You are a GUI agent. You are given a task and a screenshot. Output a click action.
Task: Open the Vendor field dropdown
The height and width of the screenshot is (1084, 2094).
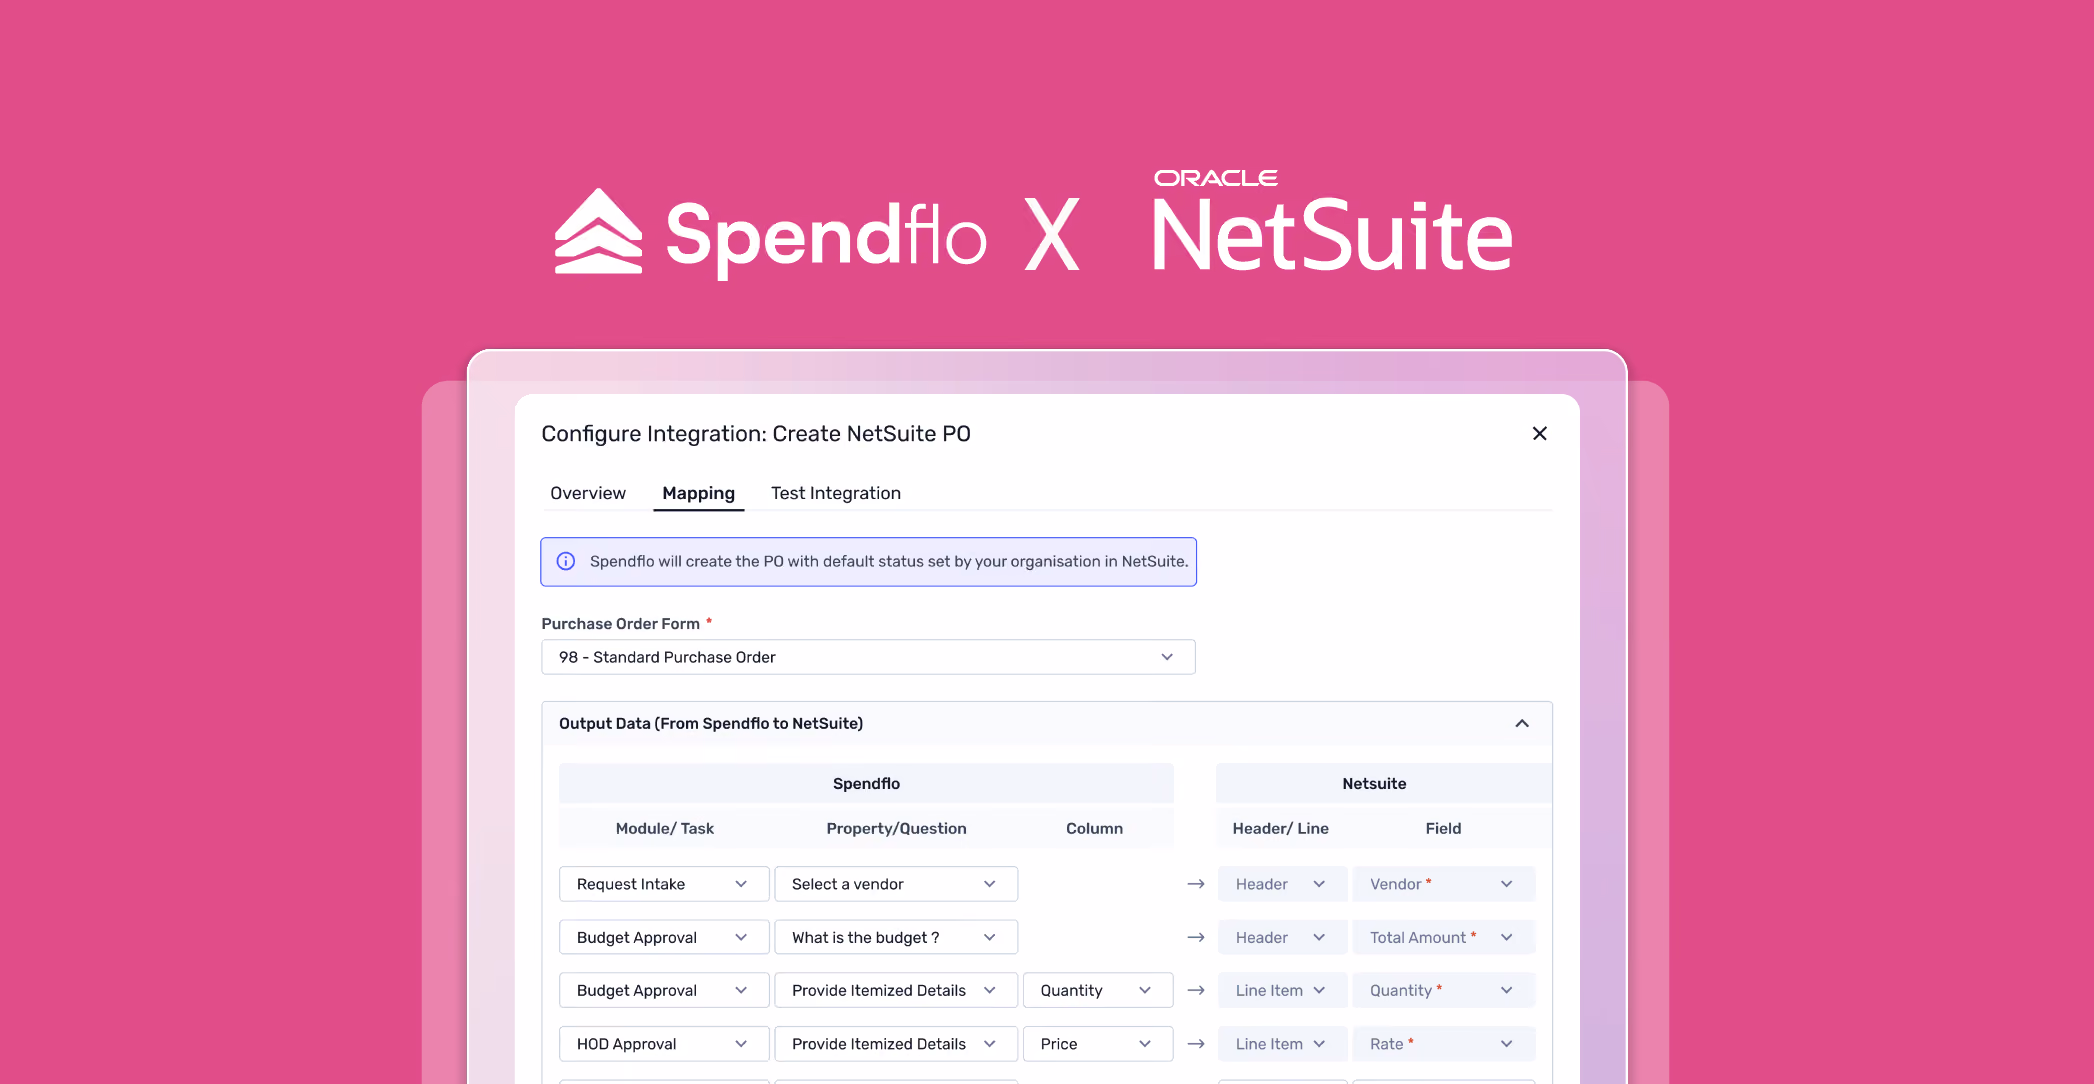pos(1444,884)
